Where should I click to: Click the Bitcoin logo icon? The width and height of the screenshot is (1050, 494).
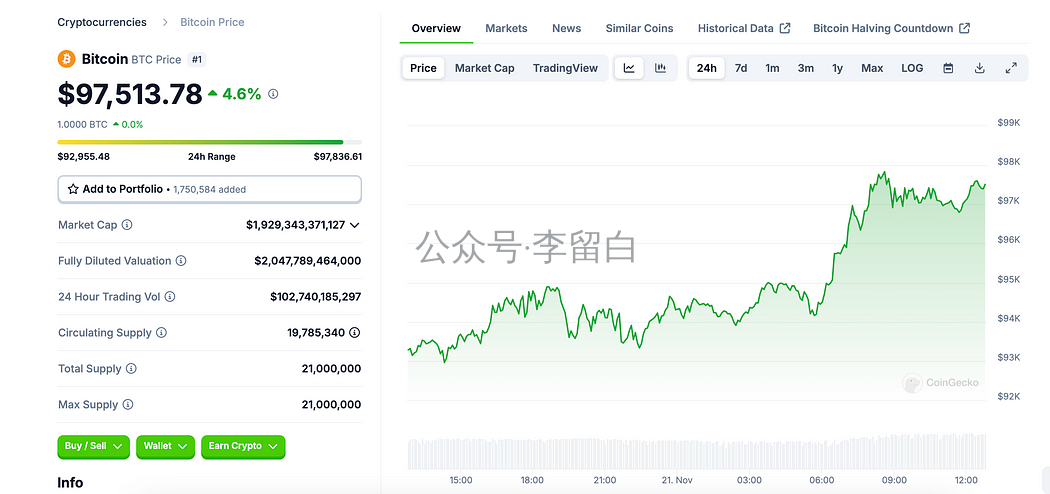click(x=66, y=59)
